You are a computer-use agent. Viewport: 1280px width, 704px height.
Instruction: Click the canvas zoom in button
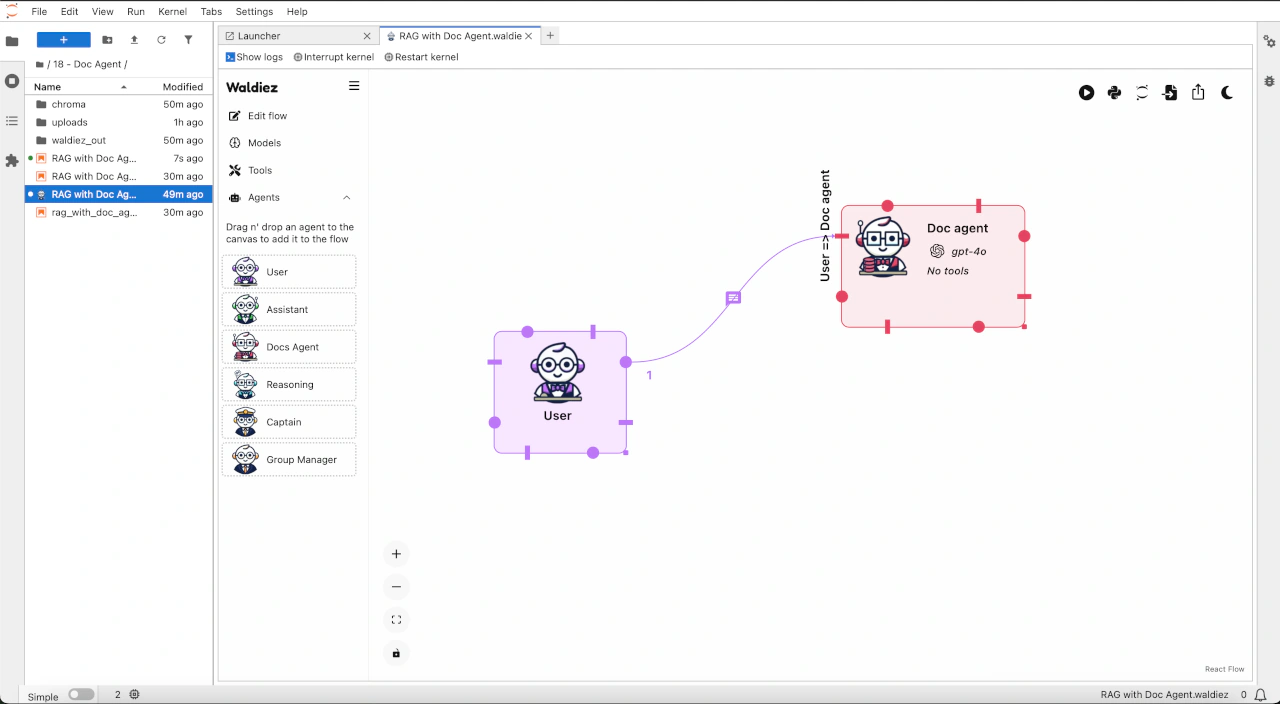[x=396, y=554]
